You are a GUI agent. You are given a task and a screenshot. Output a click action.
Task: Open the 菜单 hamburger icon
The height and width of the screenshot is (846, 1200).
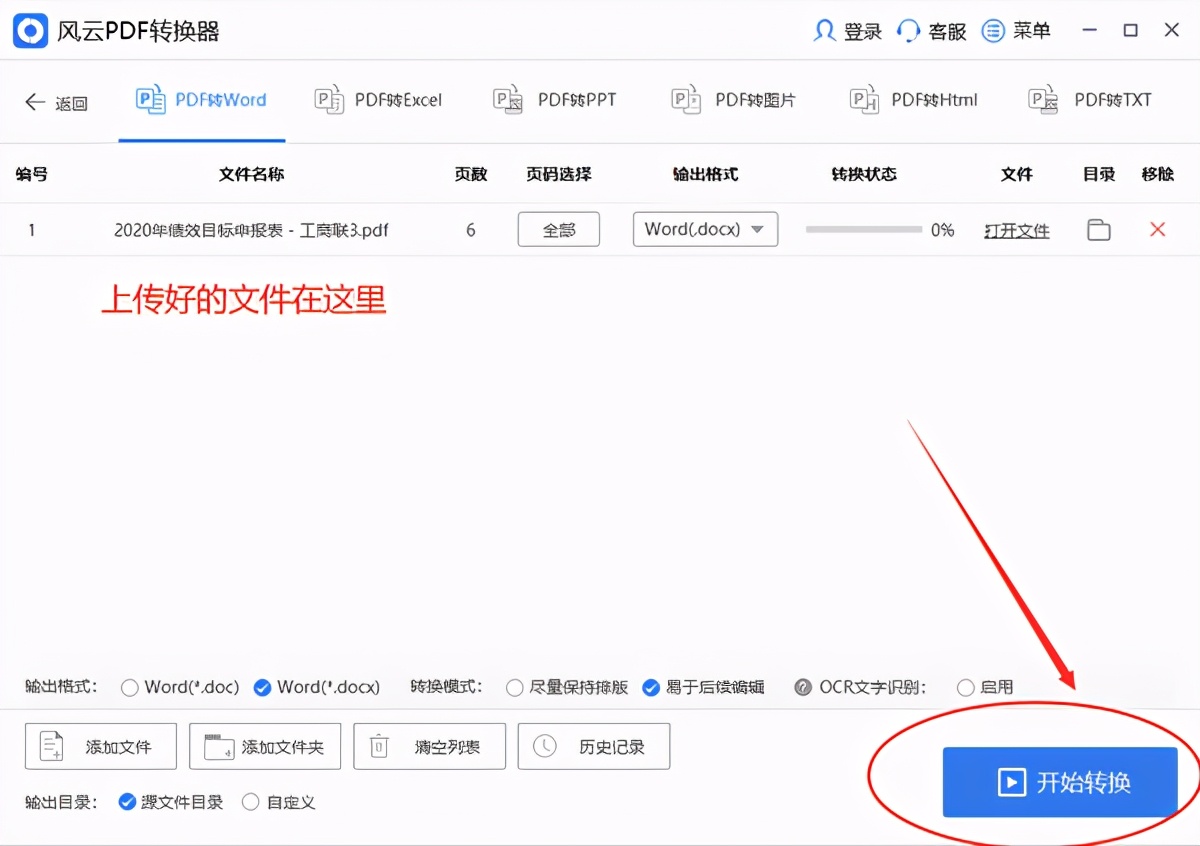tap(993, 31)
